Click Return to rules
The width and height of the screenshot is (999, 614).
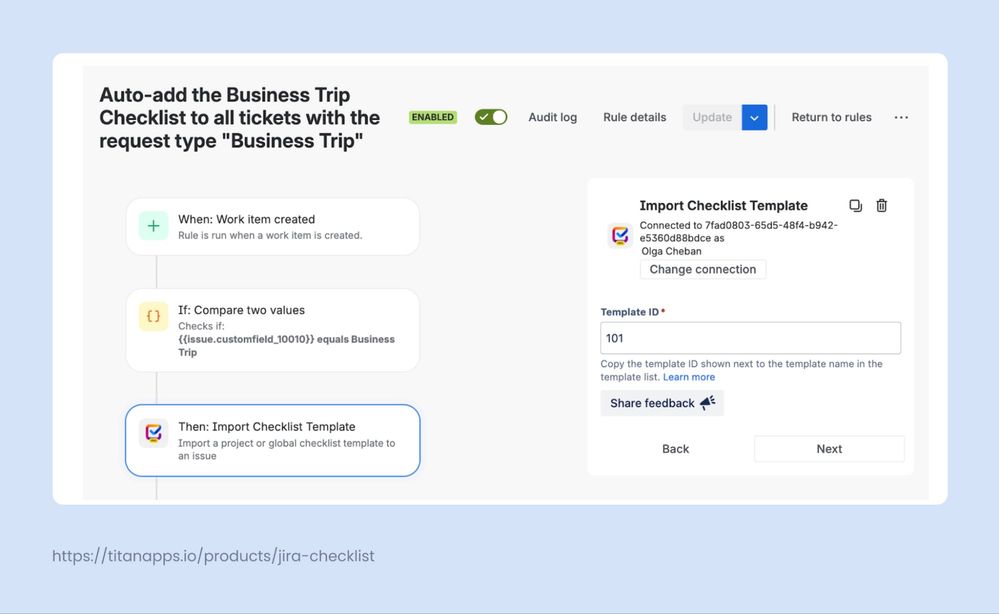point(831,117)
